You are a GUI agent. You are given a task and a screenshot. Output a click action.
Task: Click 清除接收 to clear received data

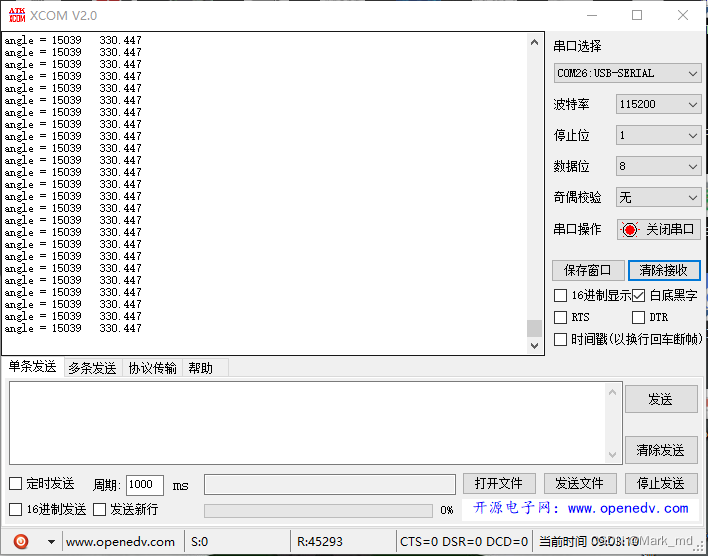click(x=664, y=270)
